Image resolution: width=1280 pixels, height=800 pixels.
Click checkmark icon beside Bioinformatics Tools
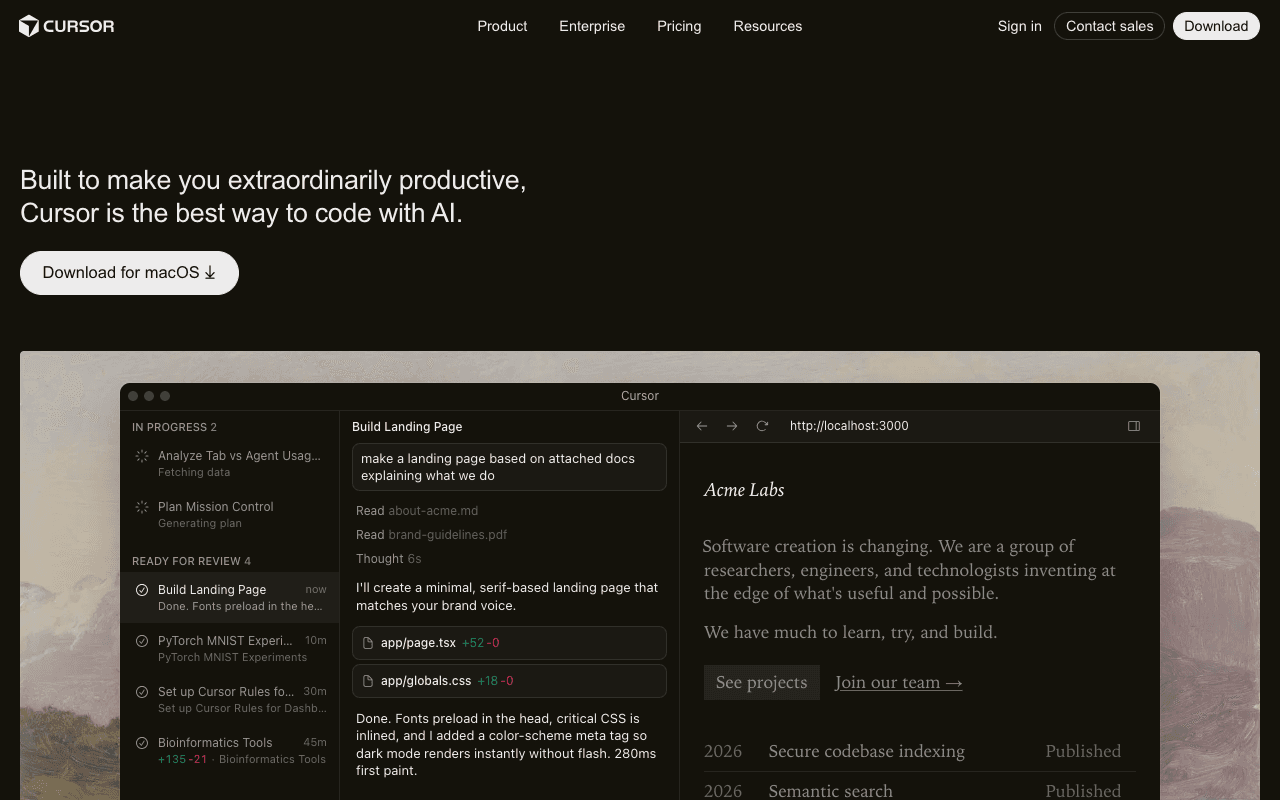pos(142,743)
